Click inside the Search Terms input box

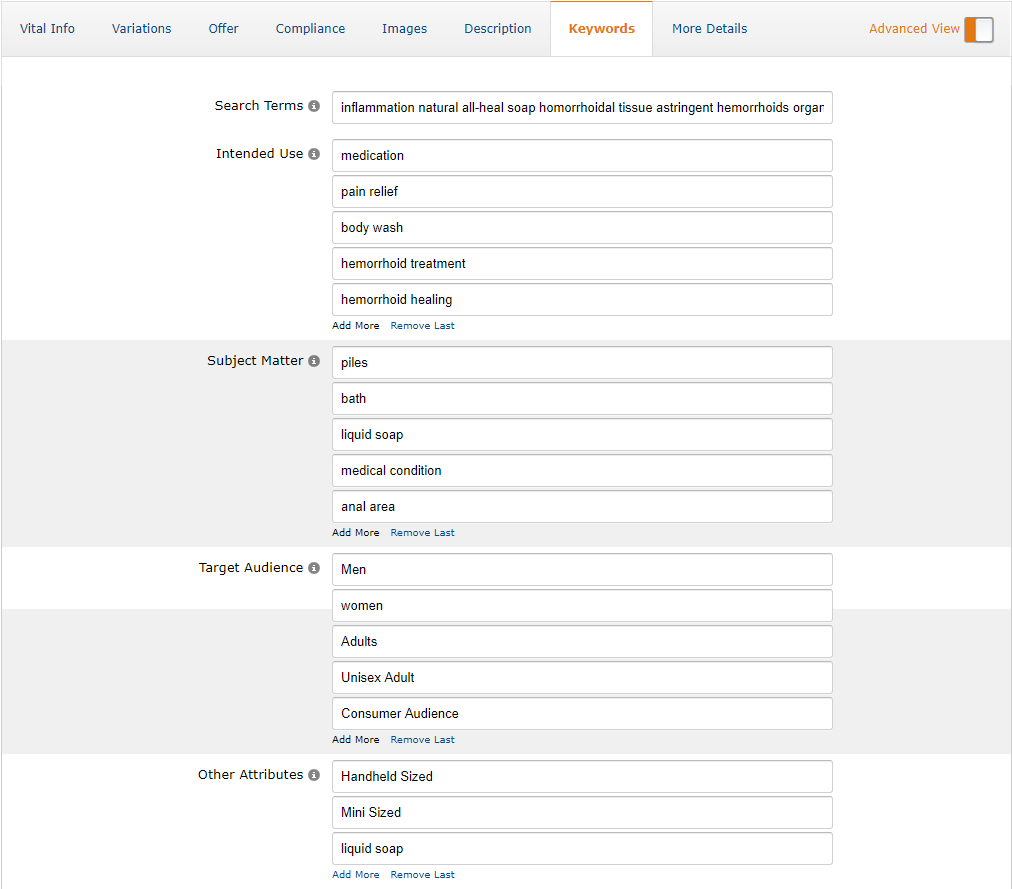pos(582,107)
